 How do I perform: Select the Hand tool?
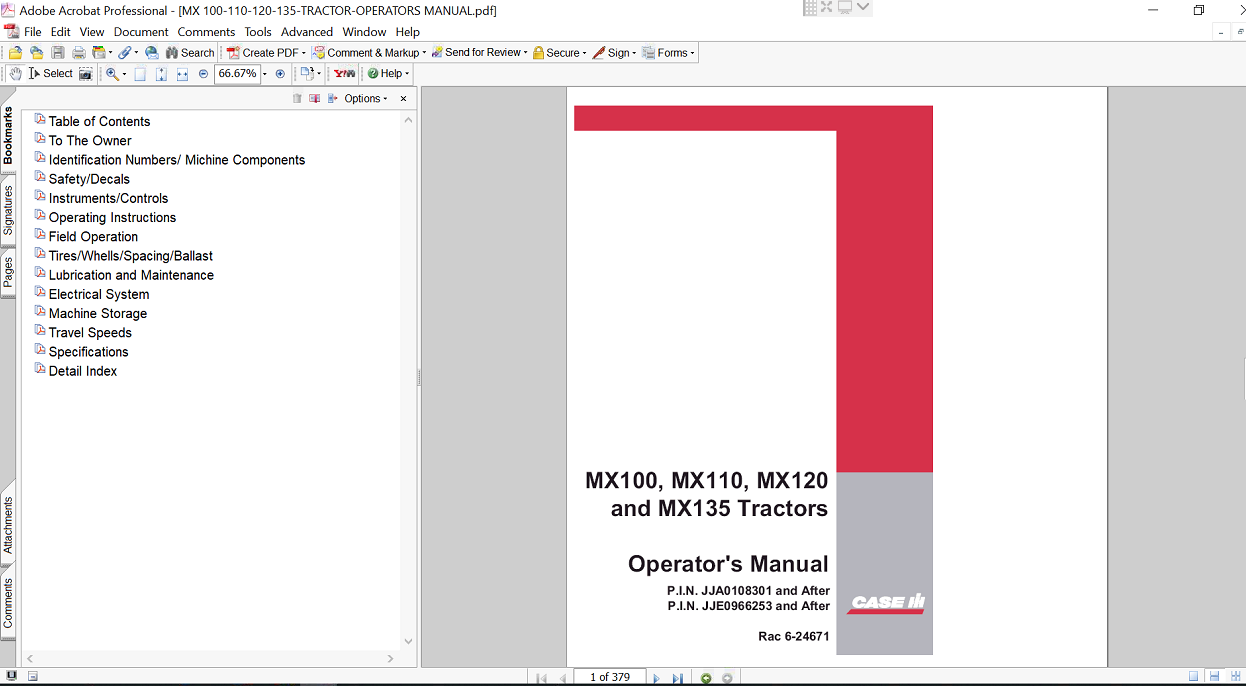pos(15,74)
